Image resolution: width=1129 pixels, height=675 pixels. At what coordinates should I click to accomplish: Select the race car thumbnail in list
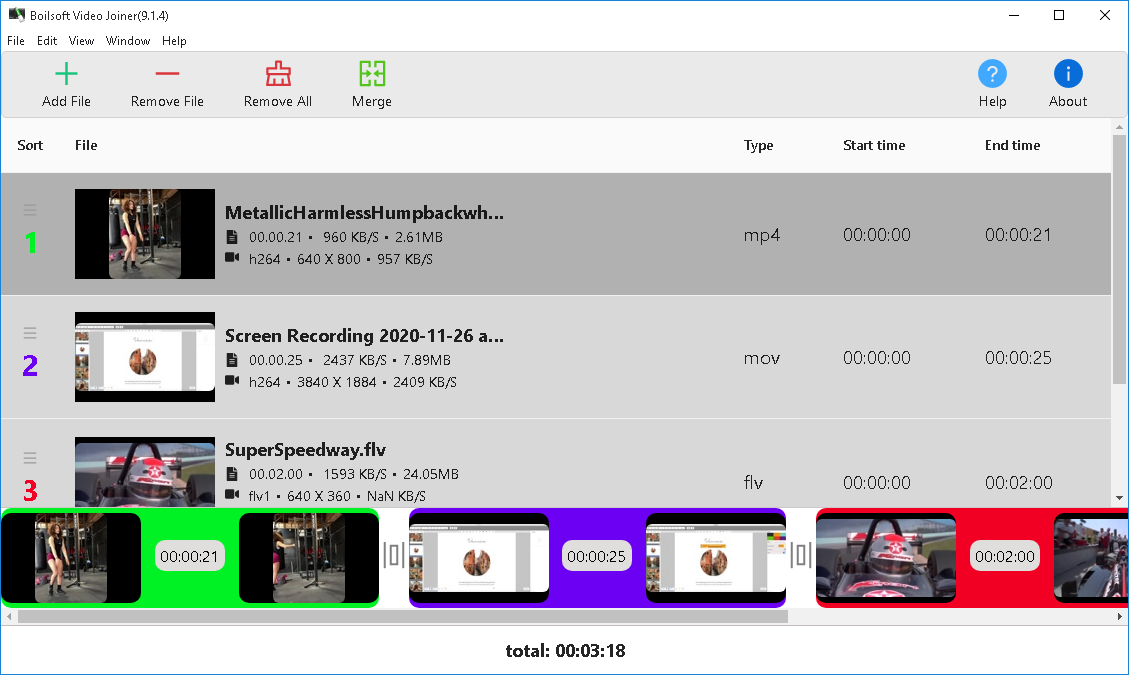(145, 472)
